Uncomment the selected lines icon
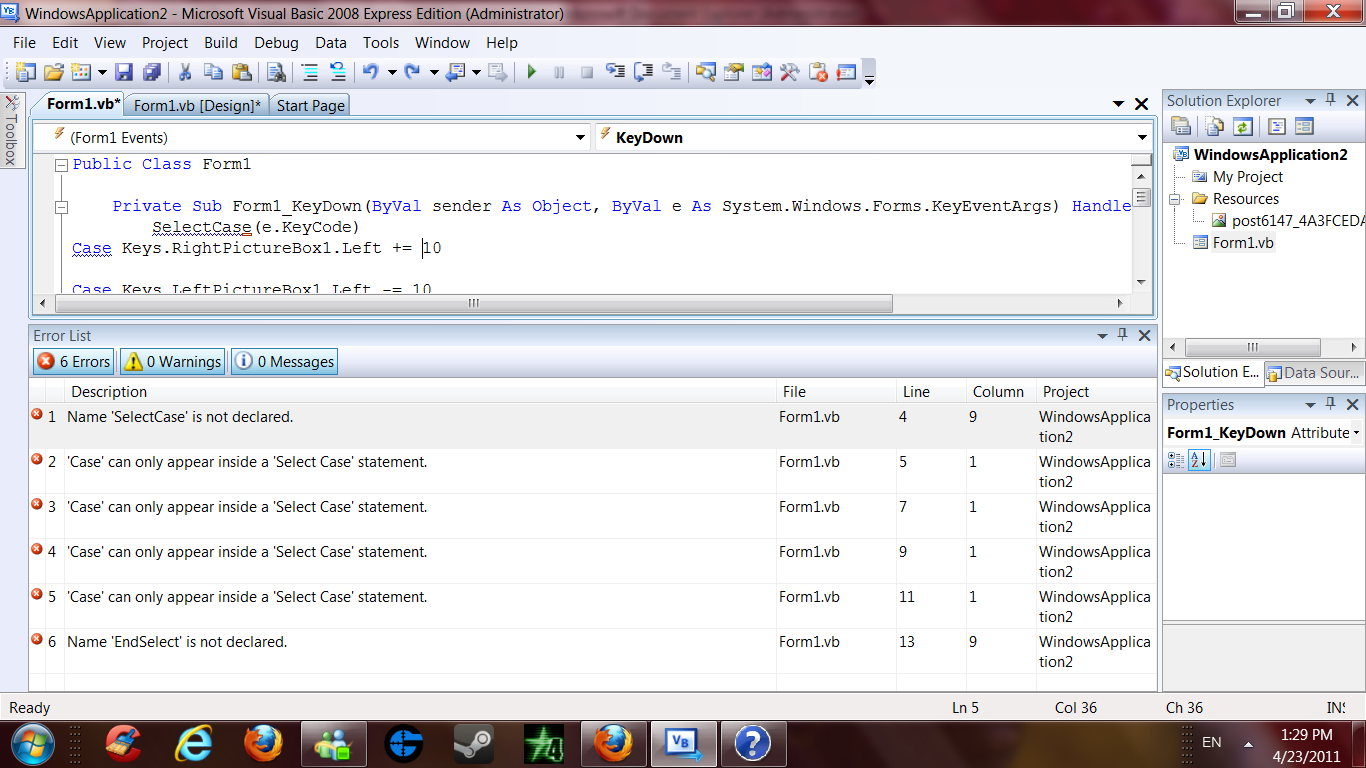The image size is (1366, 768). point(338,72)
